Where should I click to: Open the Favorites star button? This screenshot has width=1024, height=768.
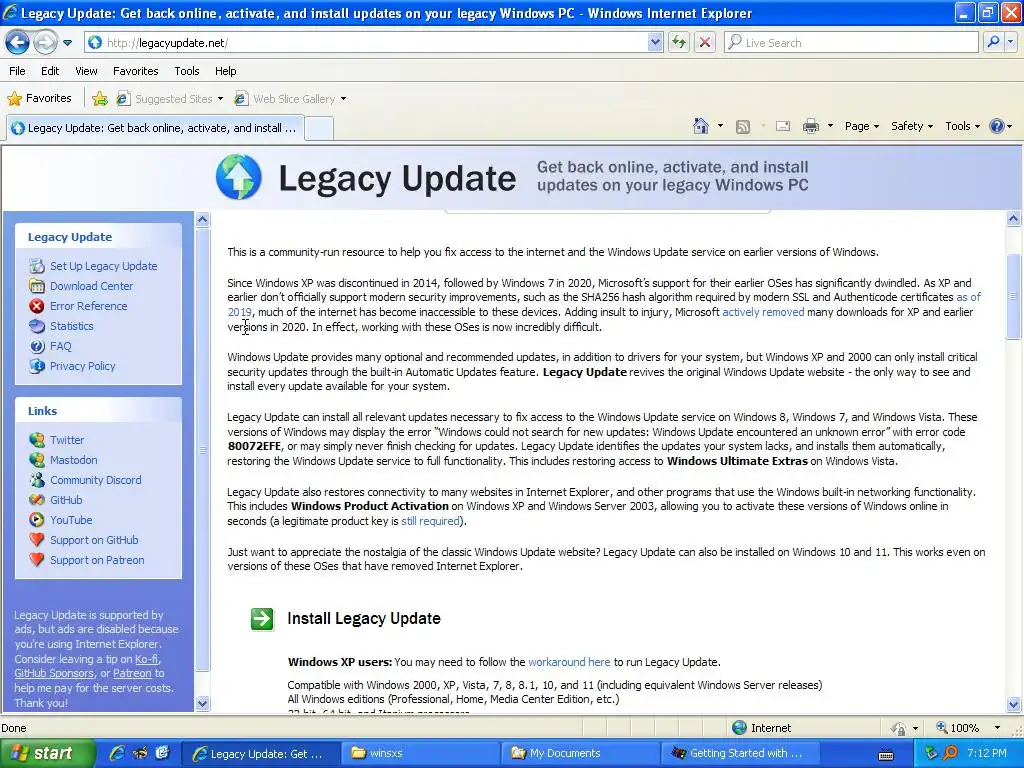point(39,99)
